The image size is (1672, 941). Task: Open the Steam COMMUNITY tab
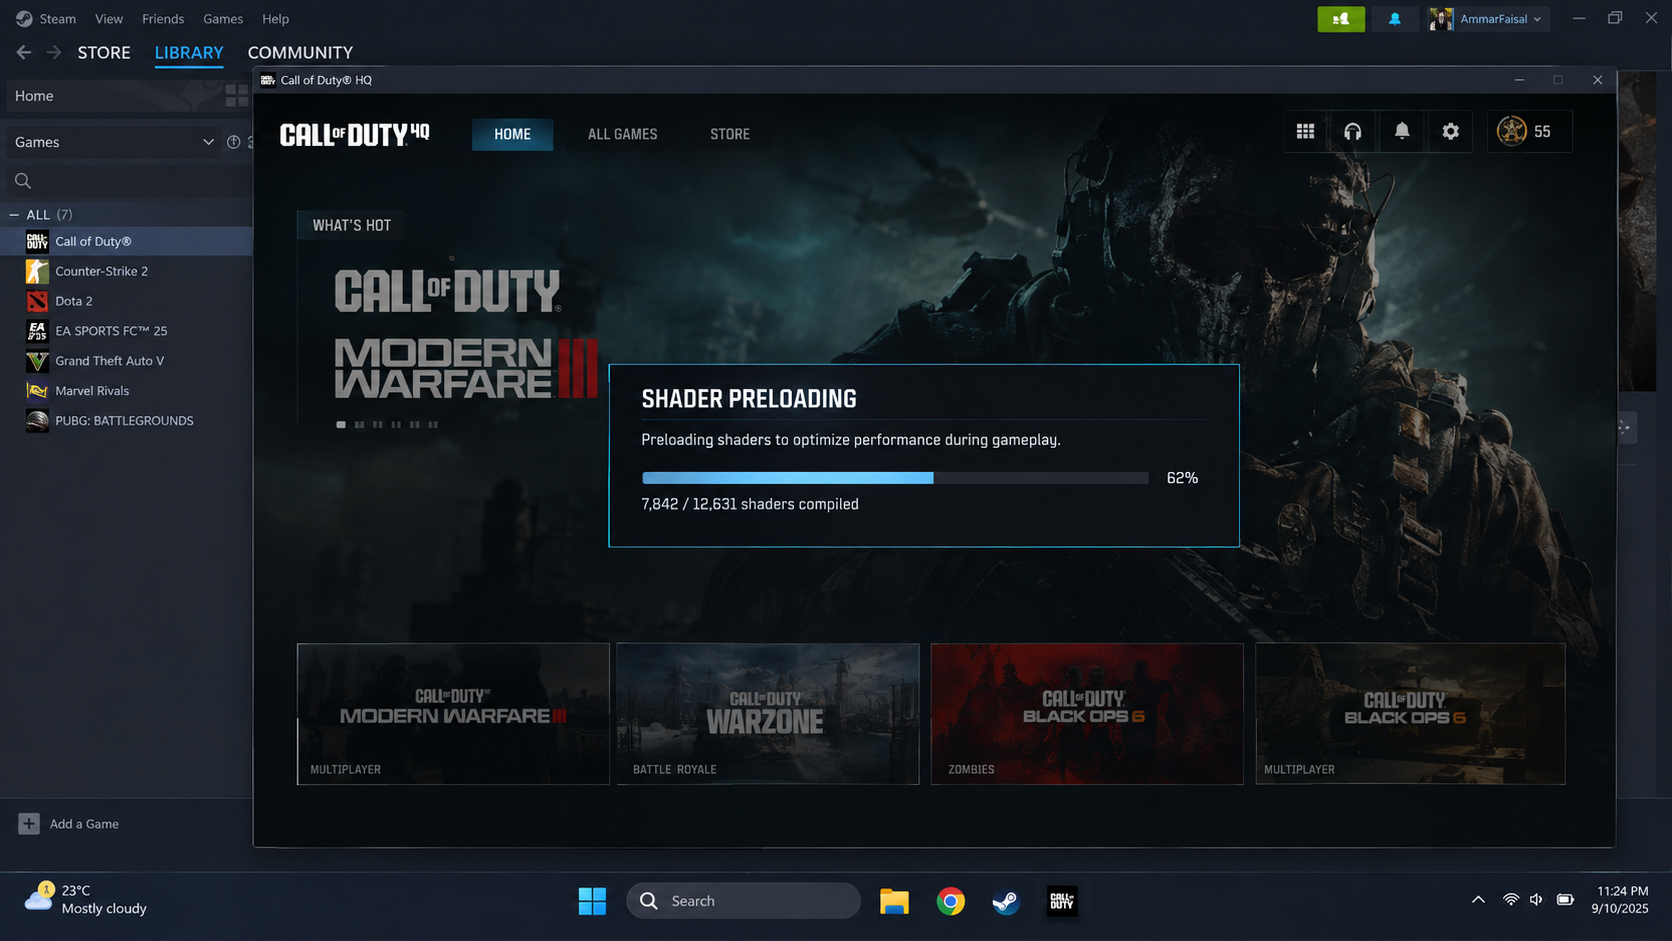pos(300,52)
